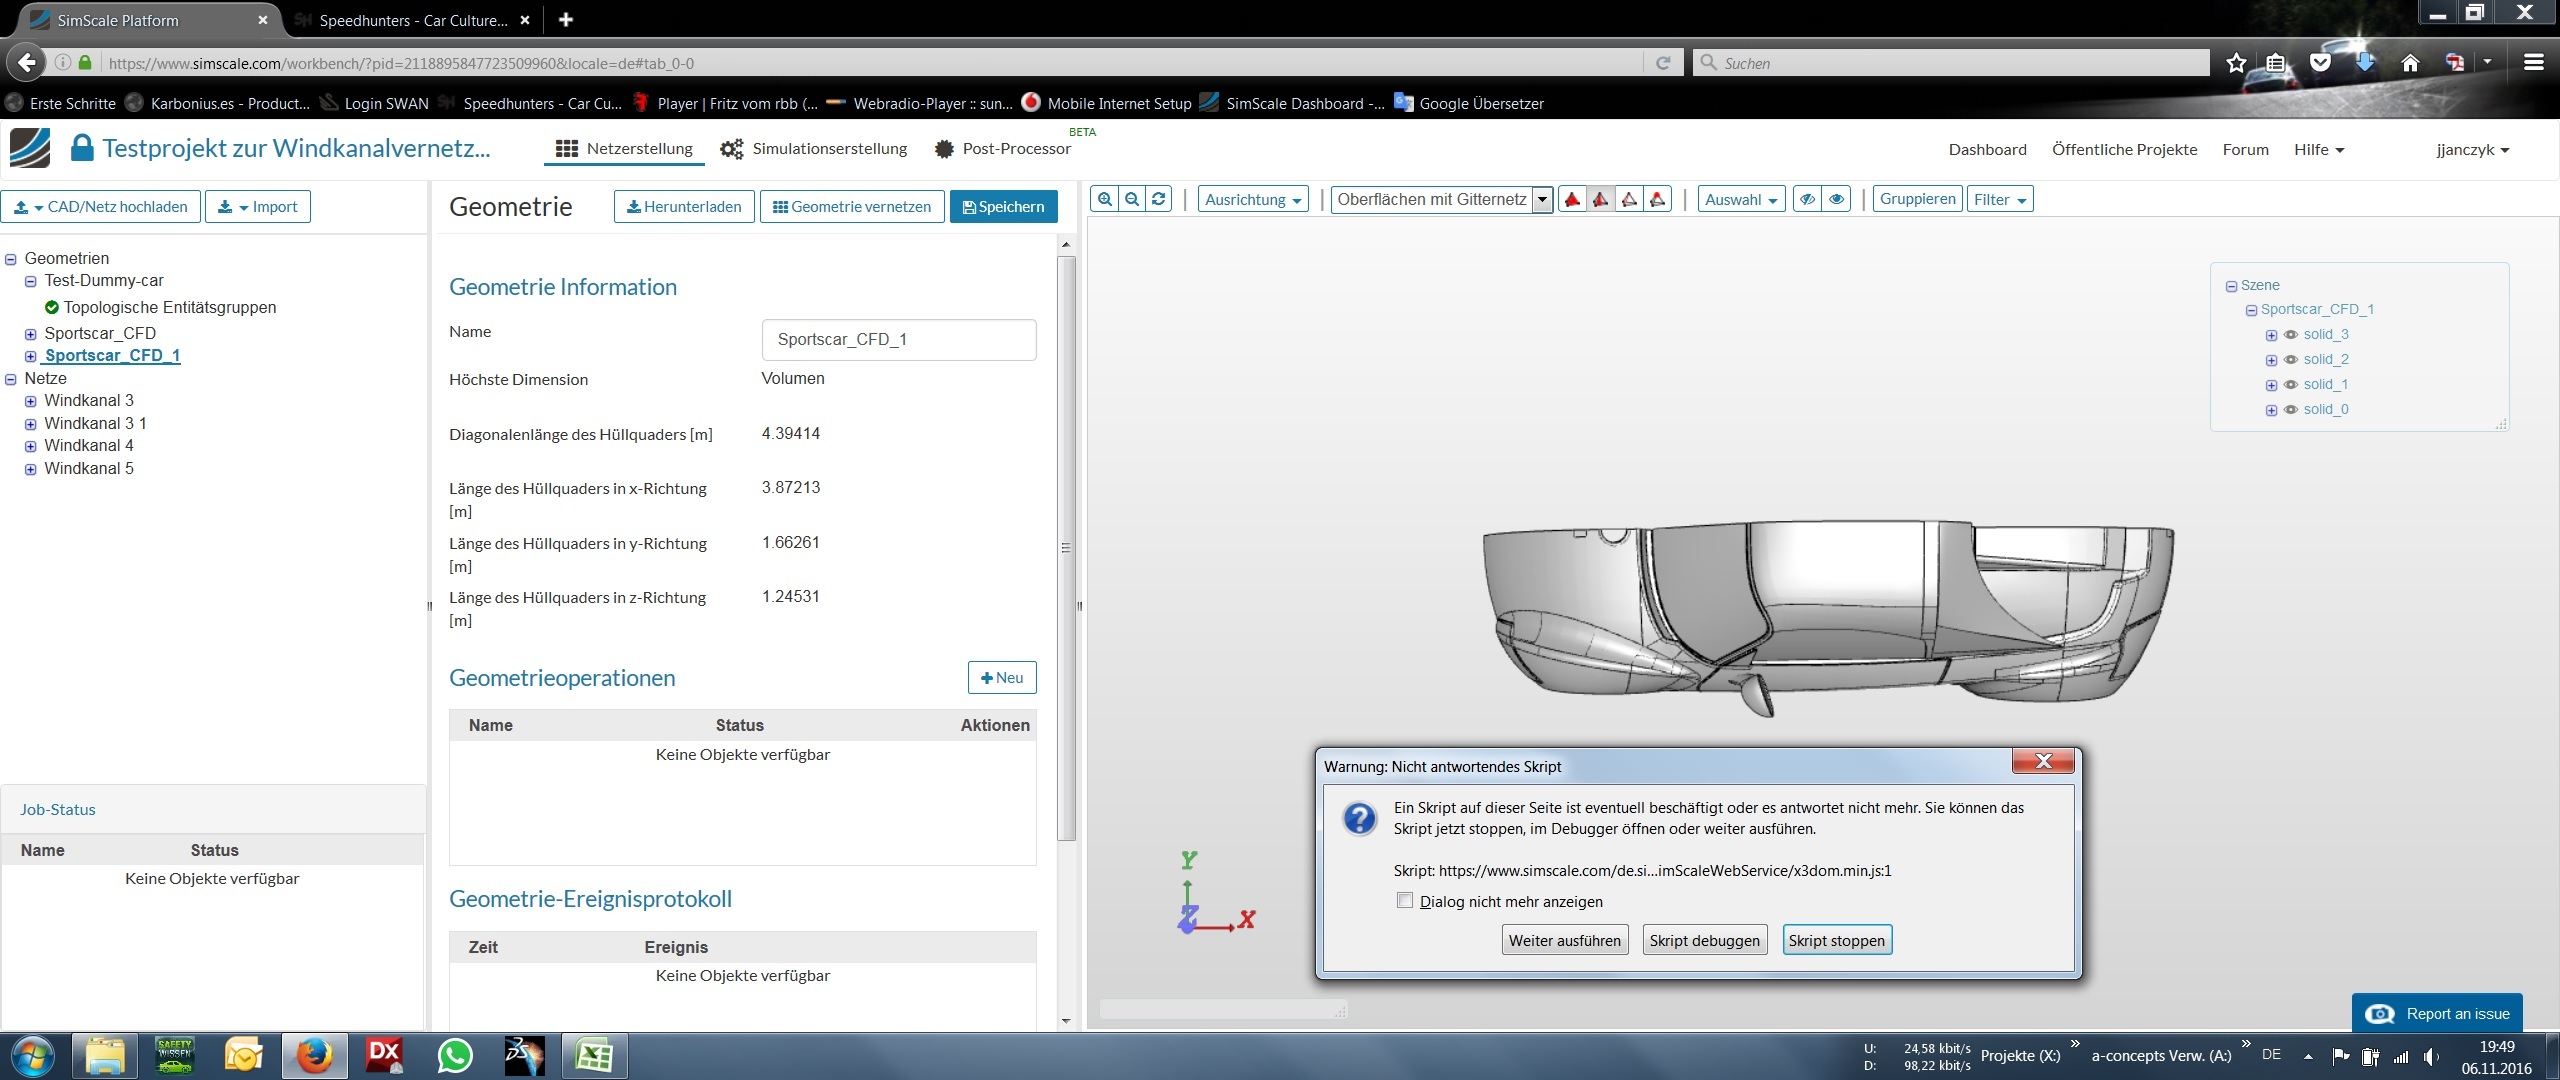Click the zoom in viewer icon
This screenshot has width=2560, height=1080.
coord(1105,199)
